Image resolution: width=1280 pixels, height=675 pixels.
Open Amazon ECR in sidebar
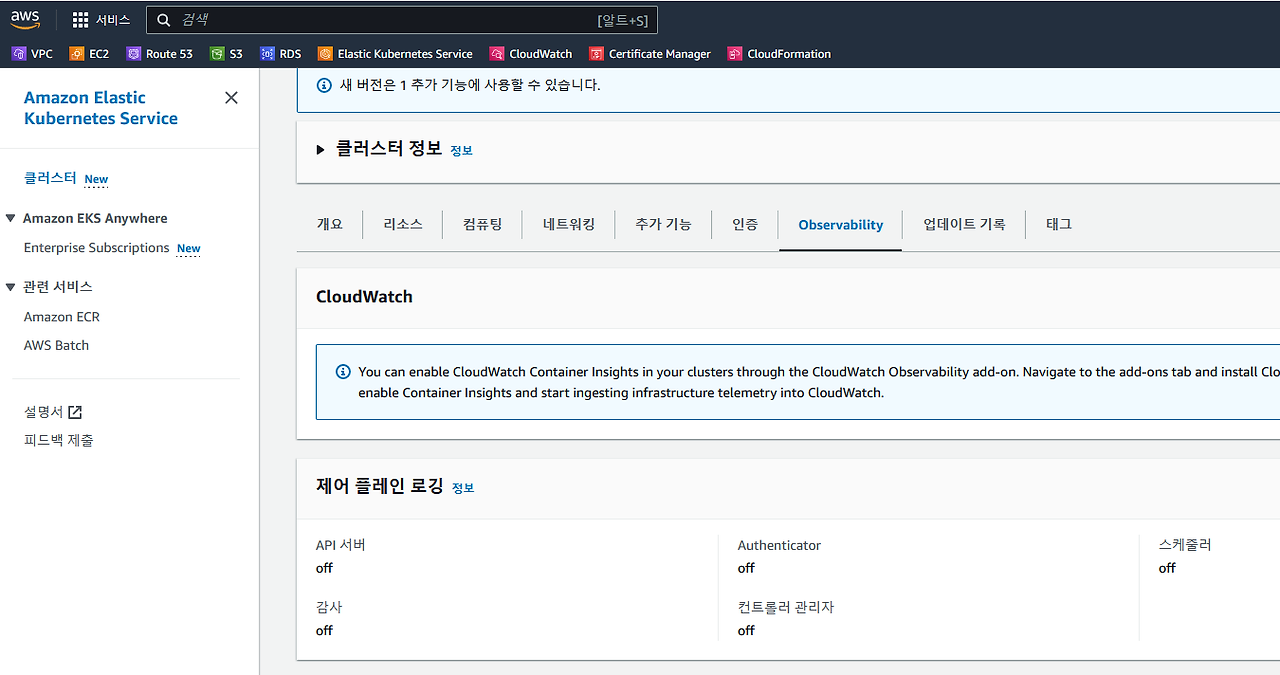62,317
